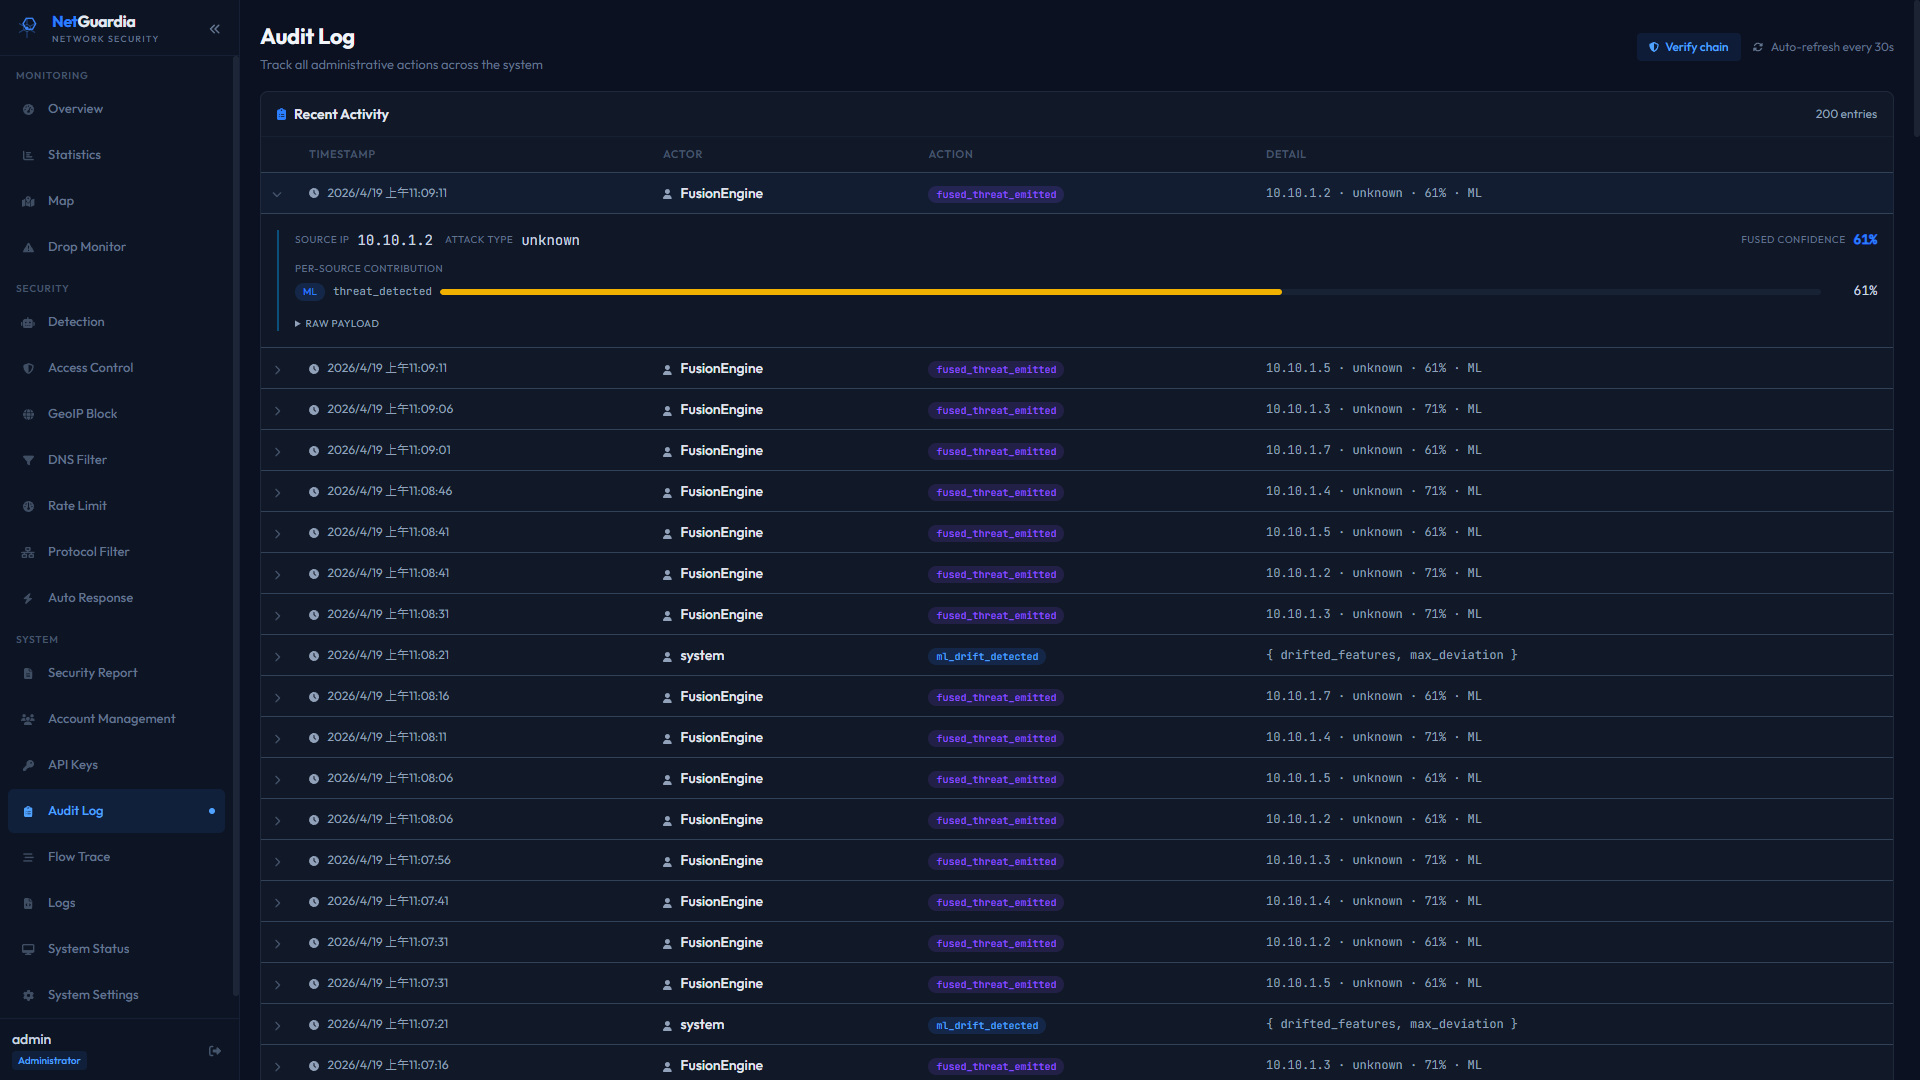Expand the 11:09:11 row for 10.10.1.5
This screenshot has height=1080, width=1920.
[277, 370]
